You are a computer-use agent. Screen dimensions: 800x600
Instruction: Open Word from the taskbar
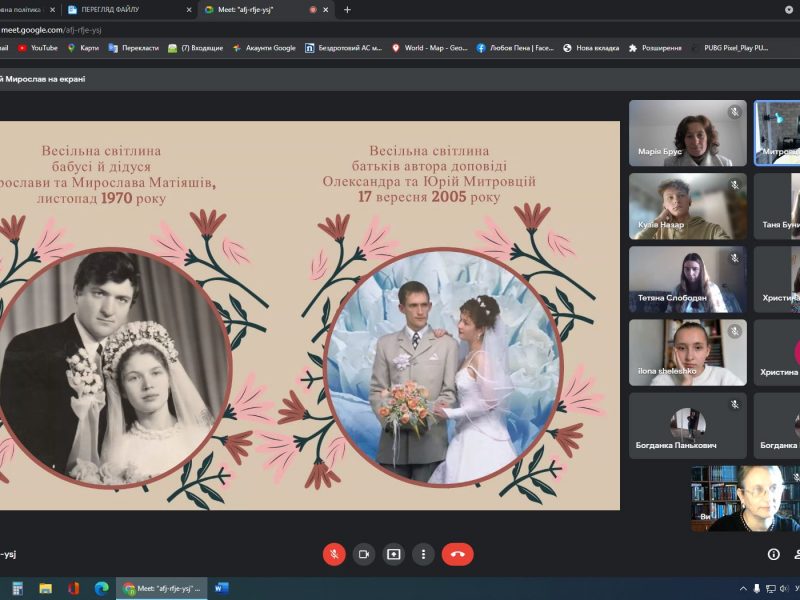221,588
